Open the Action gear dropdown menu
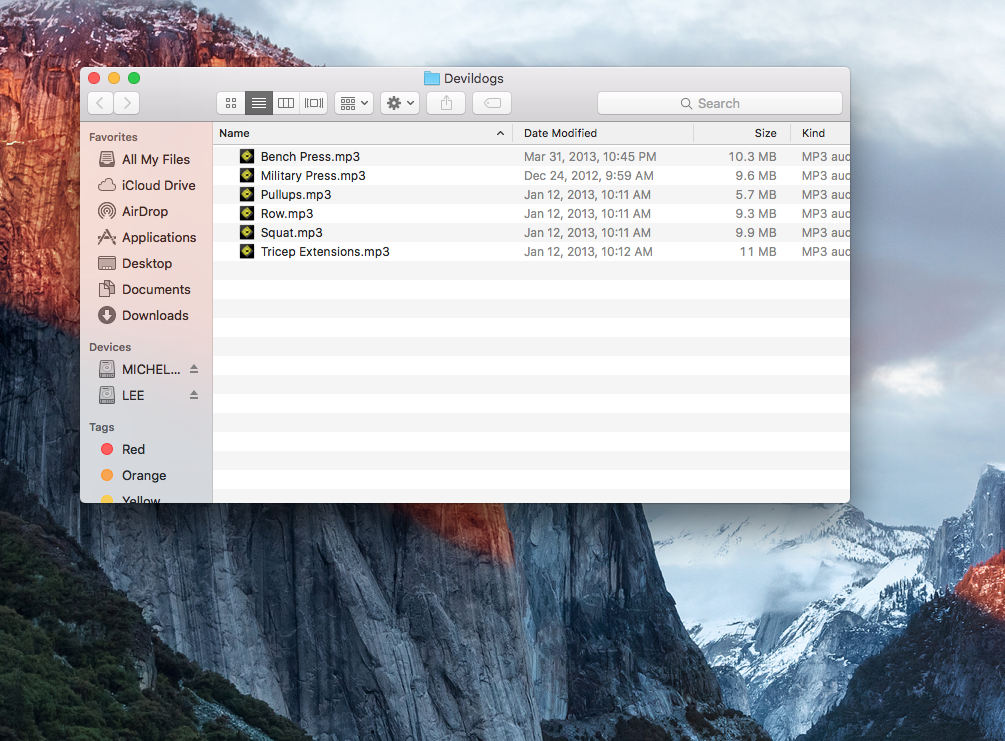 (400, 103)
